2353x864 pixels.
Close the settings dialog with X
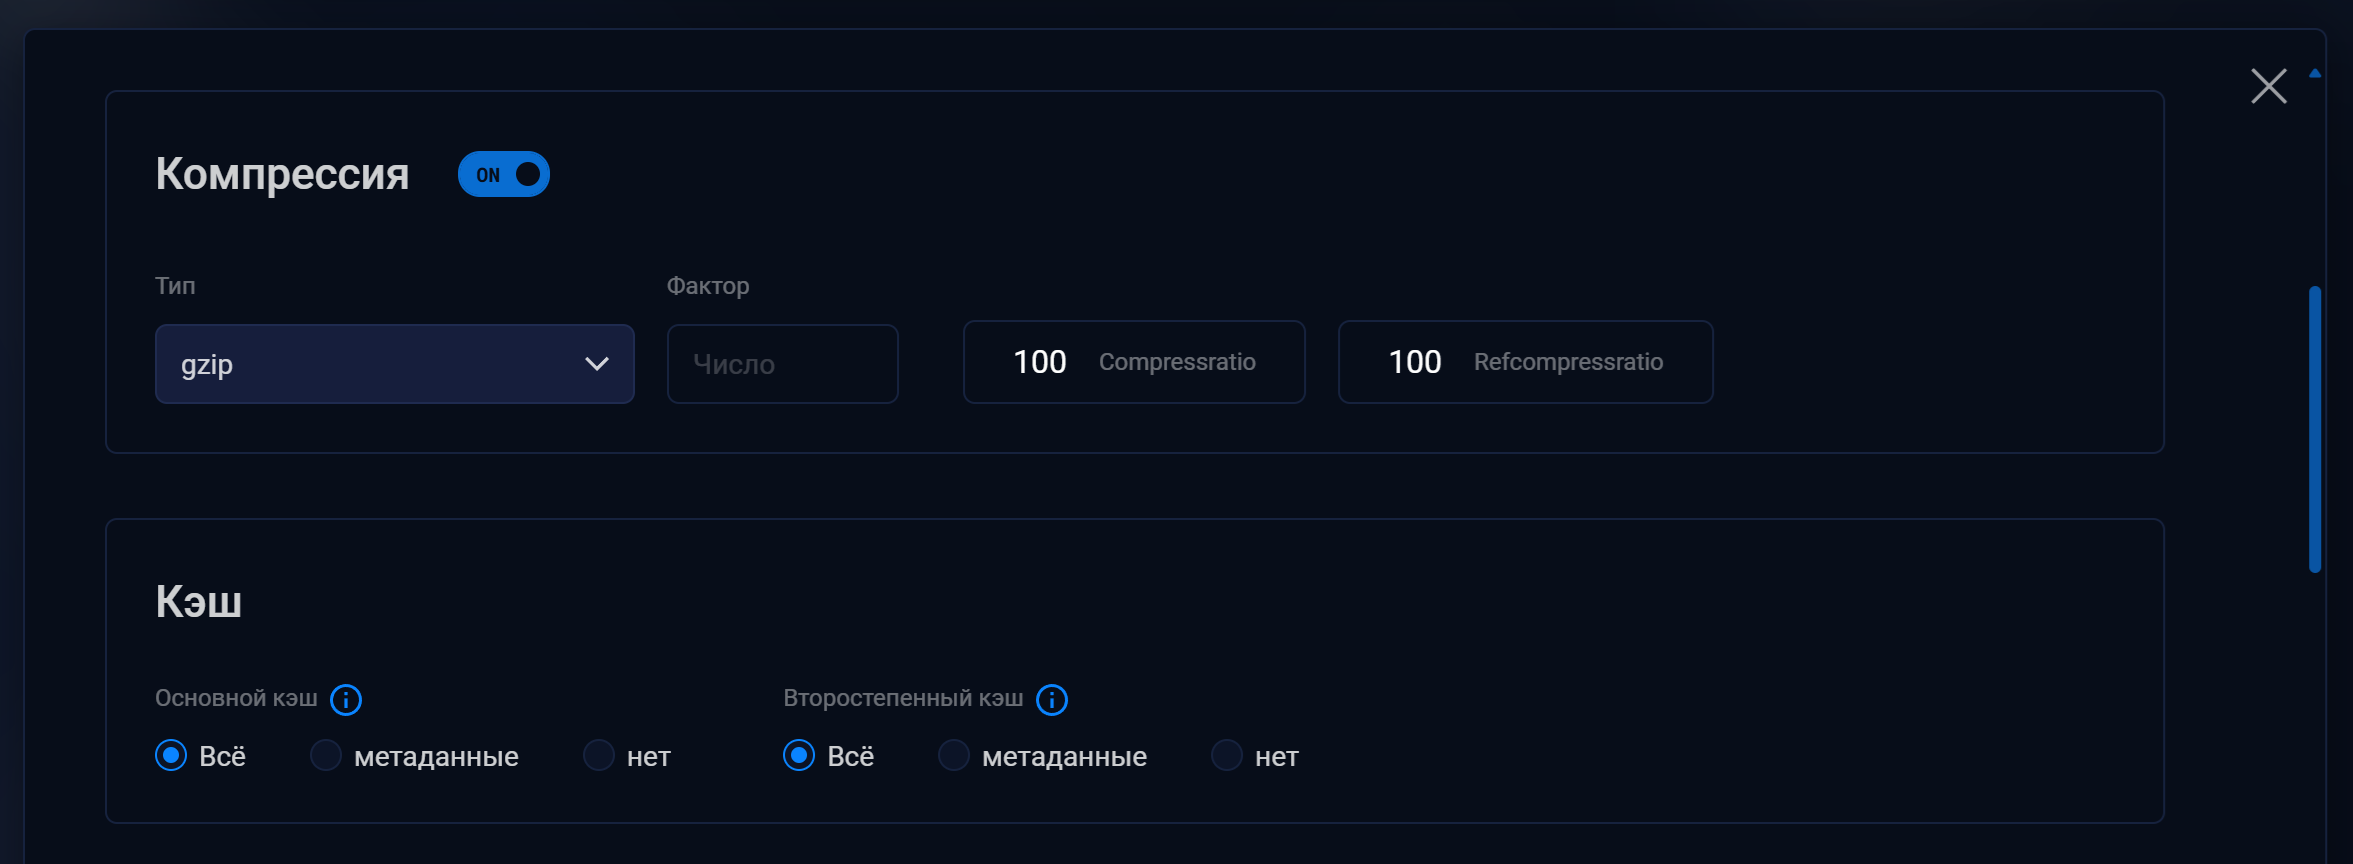(2269, 86)
